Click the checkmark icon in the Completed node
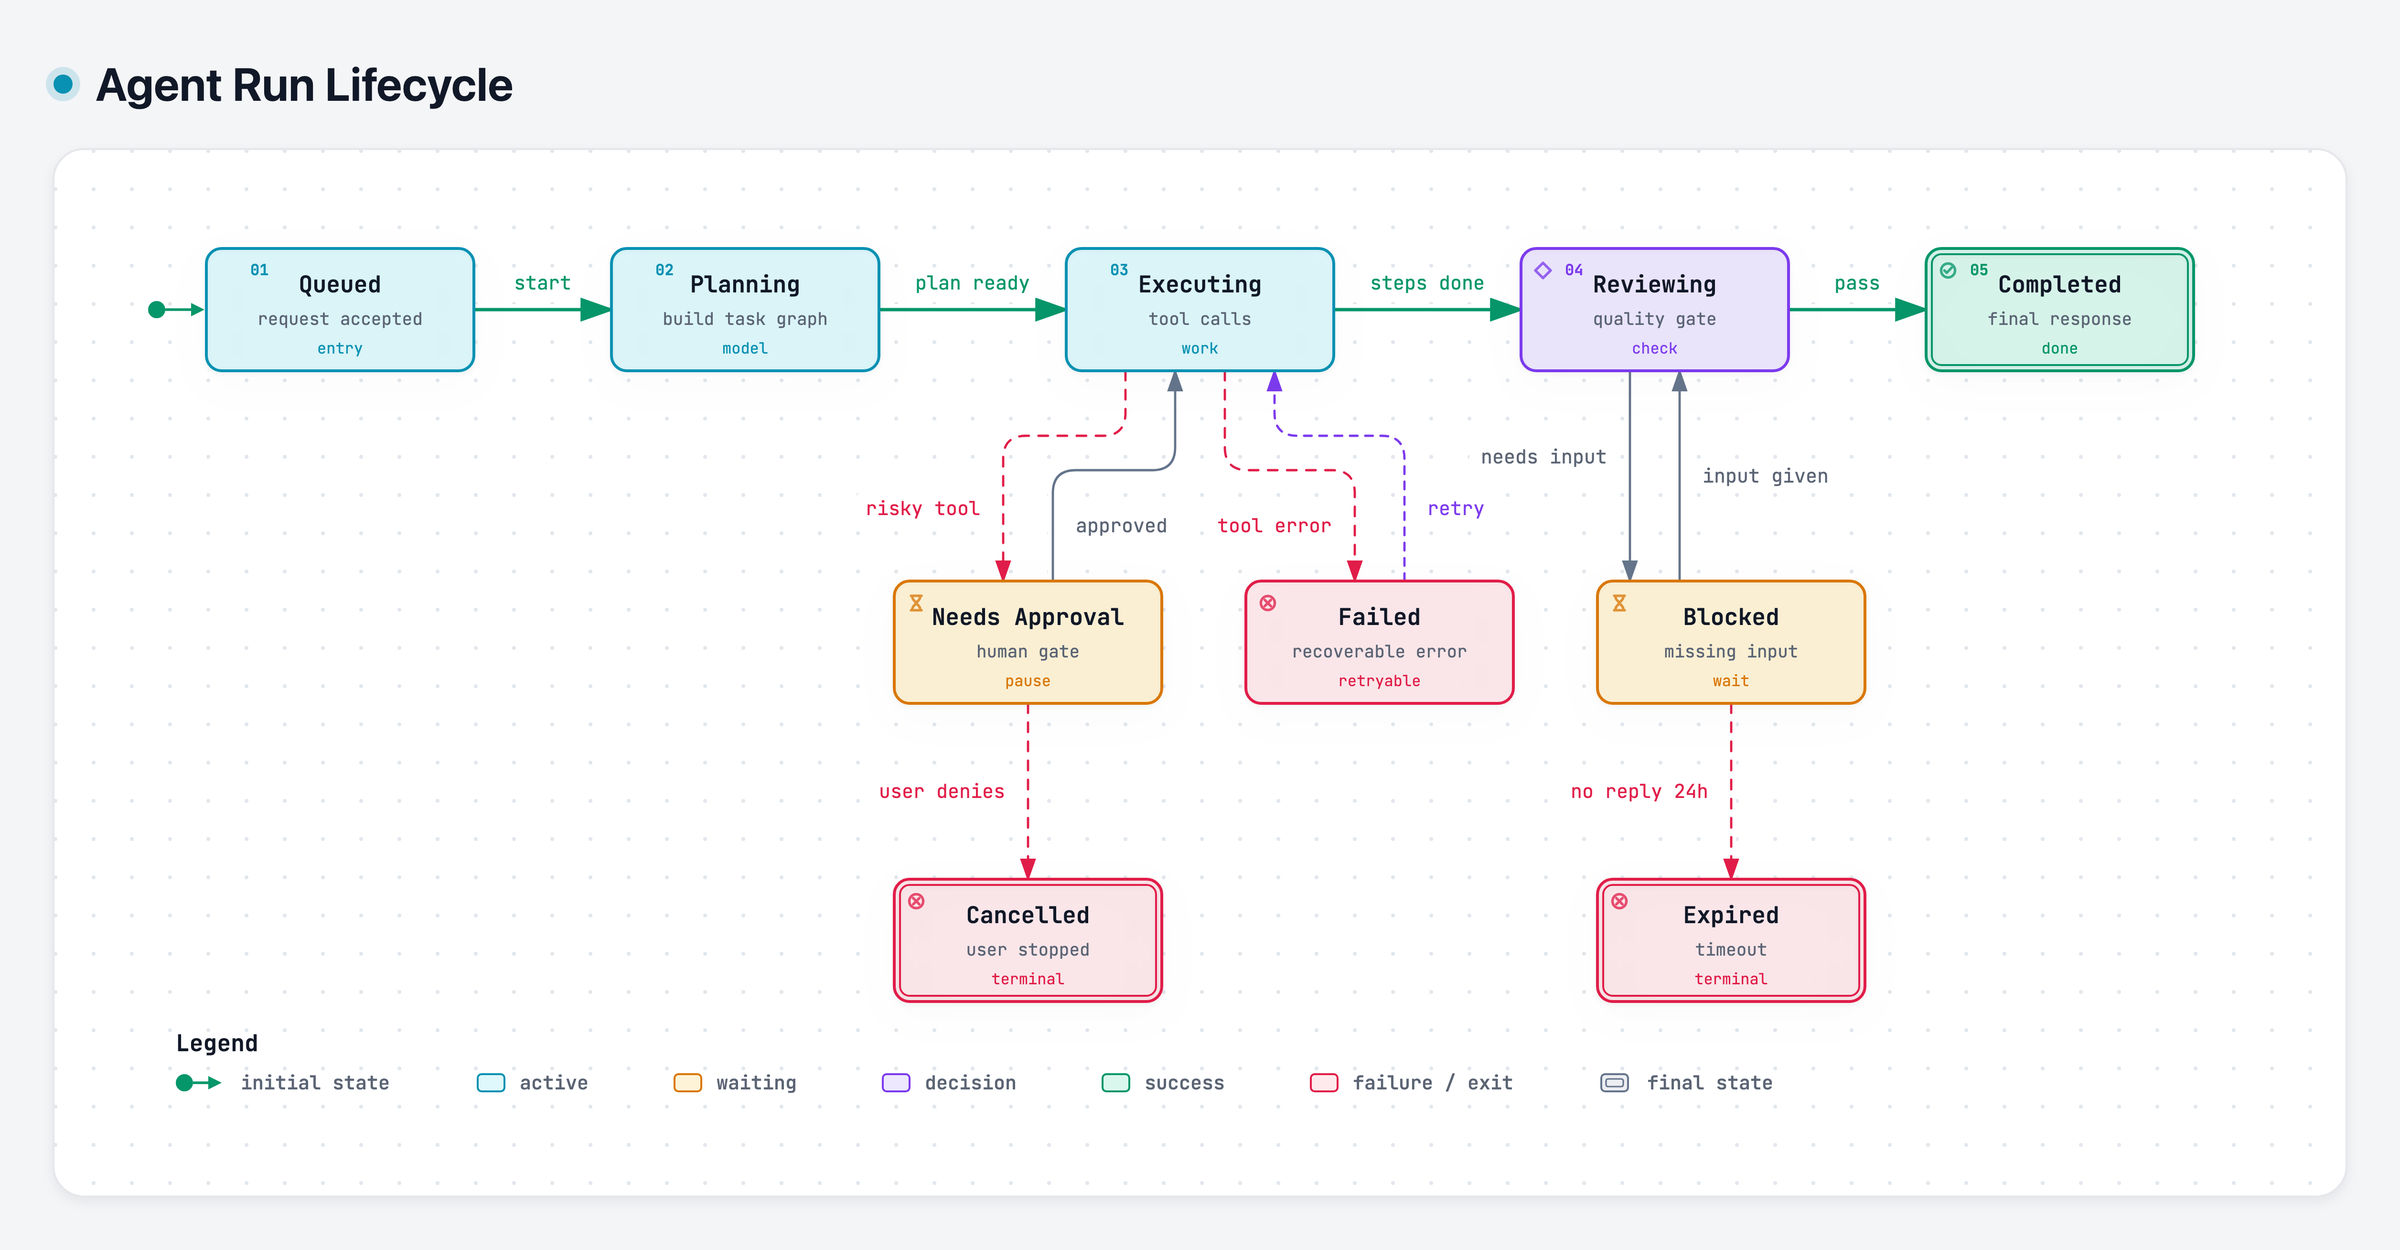Image resolution: width=2400 pixels, height=1250 pixels. 1948,270
